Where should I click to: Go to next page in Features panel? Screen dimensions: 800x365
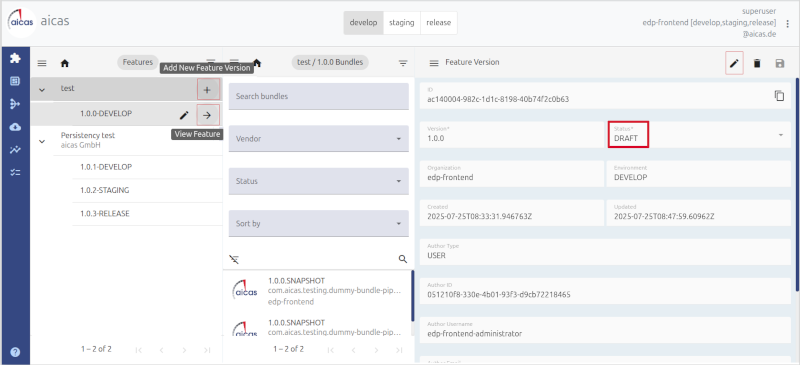(x=184, y=350)
